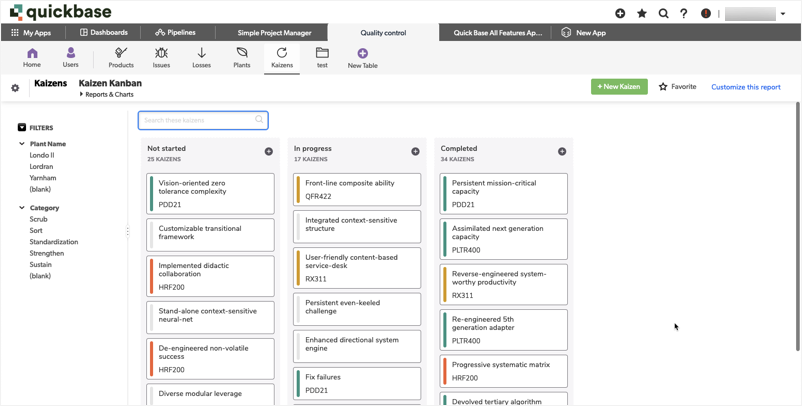Click the Search these kaizens field
Image resolution: width=802 pixels, height=406 pixels.
(203, 120)
